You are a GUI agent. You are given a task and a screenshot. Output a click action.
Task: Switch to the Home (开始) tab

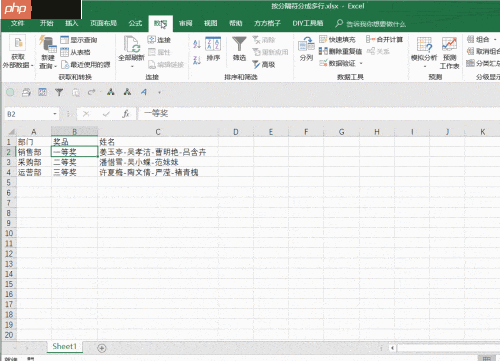pos(46,23)
